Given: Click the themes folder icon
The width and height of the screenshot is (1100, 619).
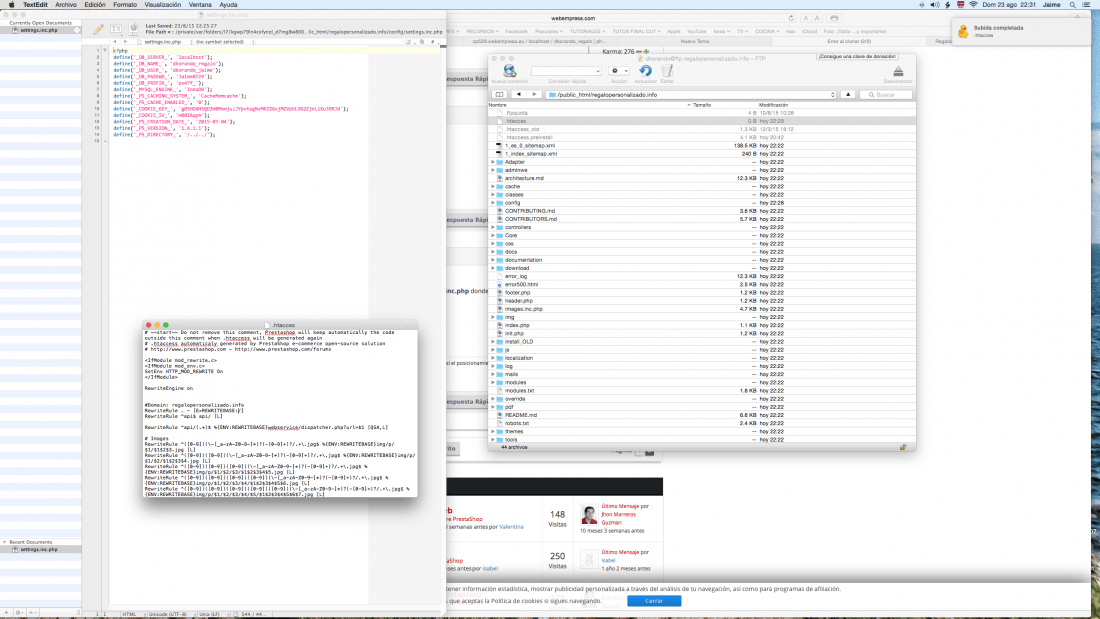Looking at the screenshot, I should 499,432.
